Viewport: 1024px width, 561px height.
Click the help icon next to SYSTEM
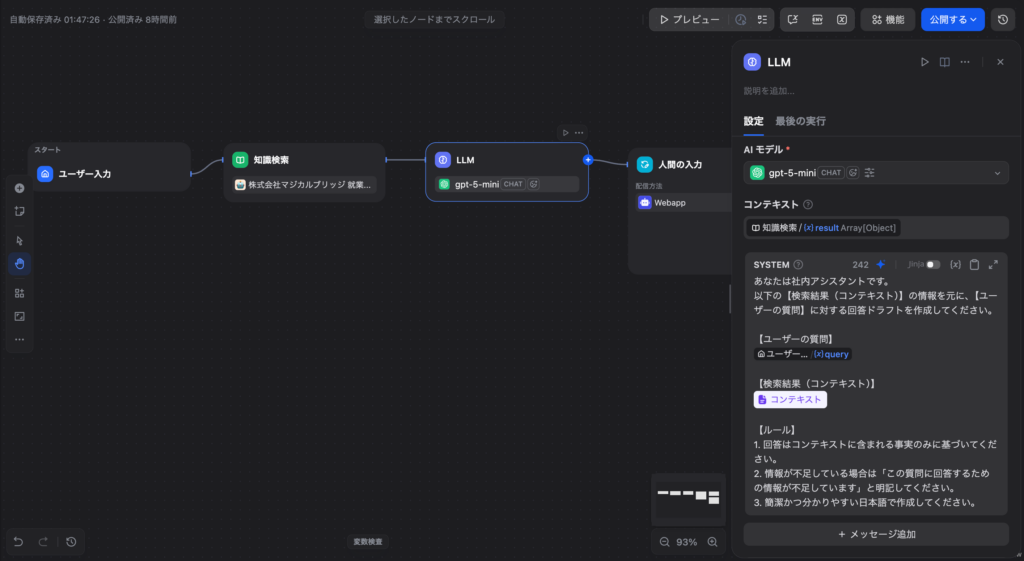[x=798, y=264]
